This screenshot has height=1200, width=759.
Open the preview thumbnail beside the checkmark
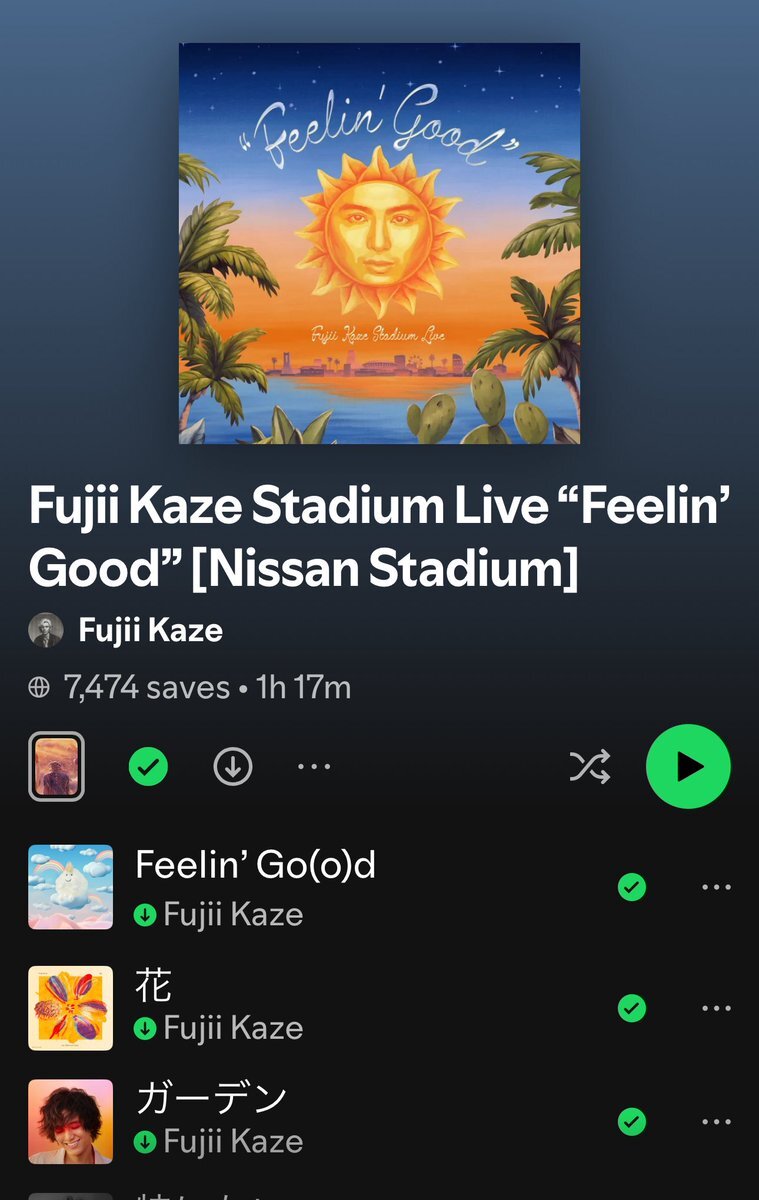tap(56, 767)
